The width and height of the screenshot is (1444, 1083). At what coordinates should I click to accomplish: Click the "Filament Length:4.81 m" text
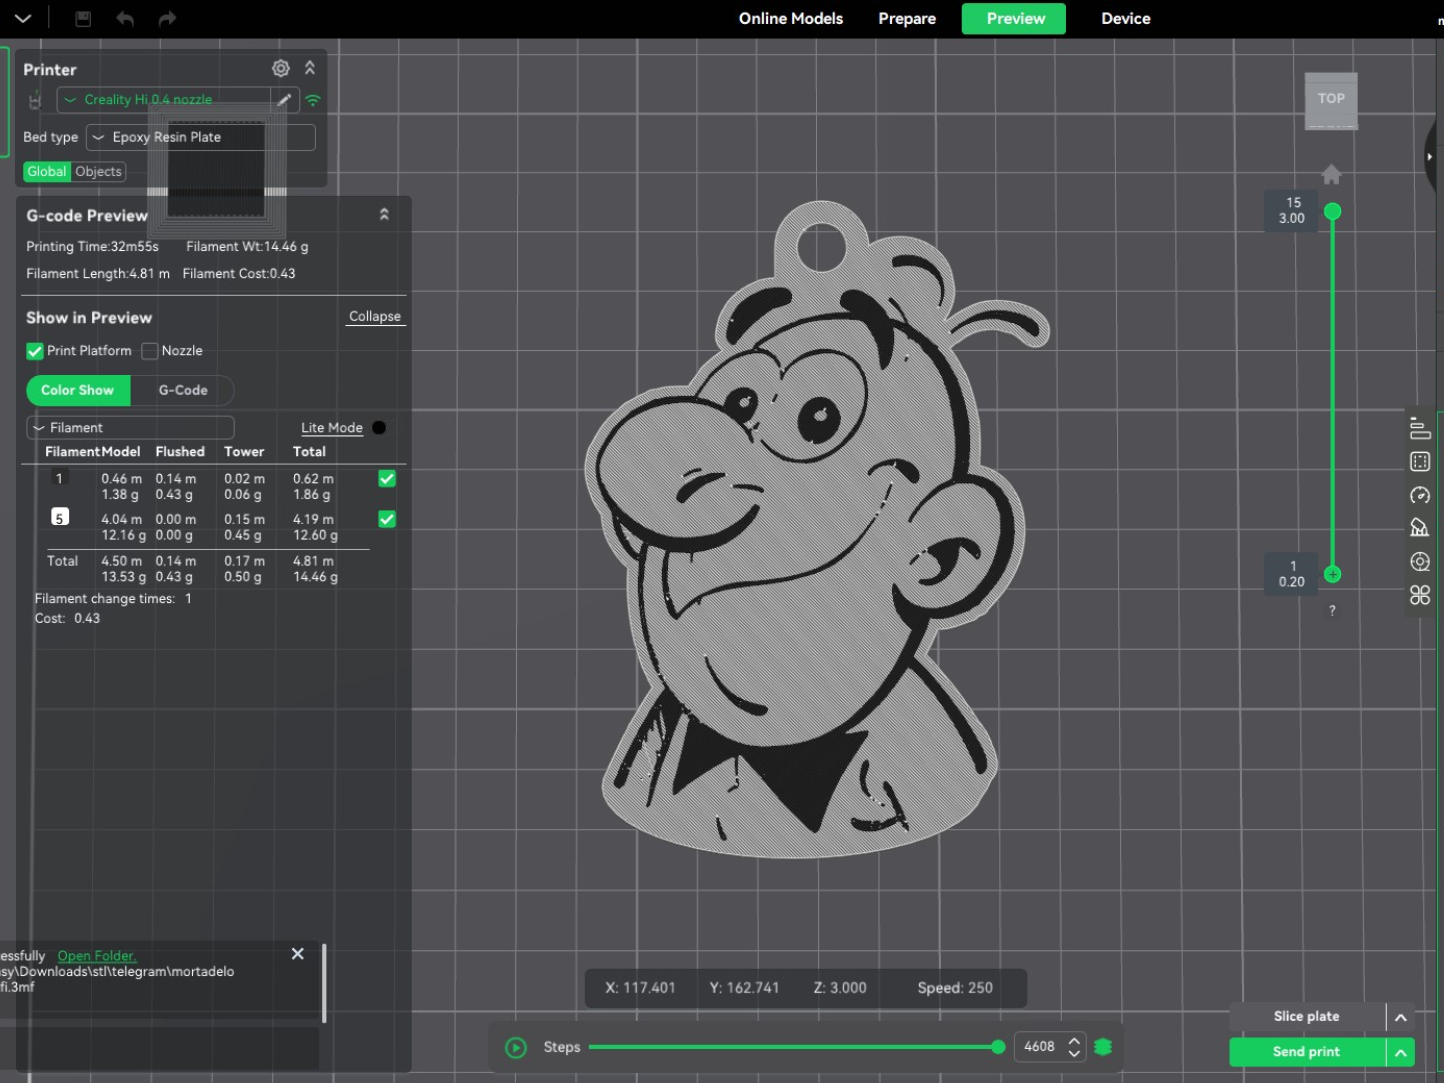[x=98, y=273]
